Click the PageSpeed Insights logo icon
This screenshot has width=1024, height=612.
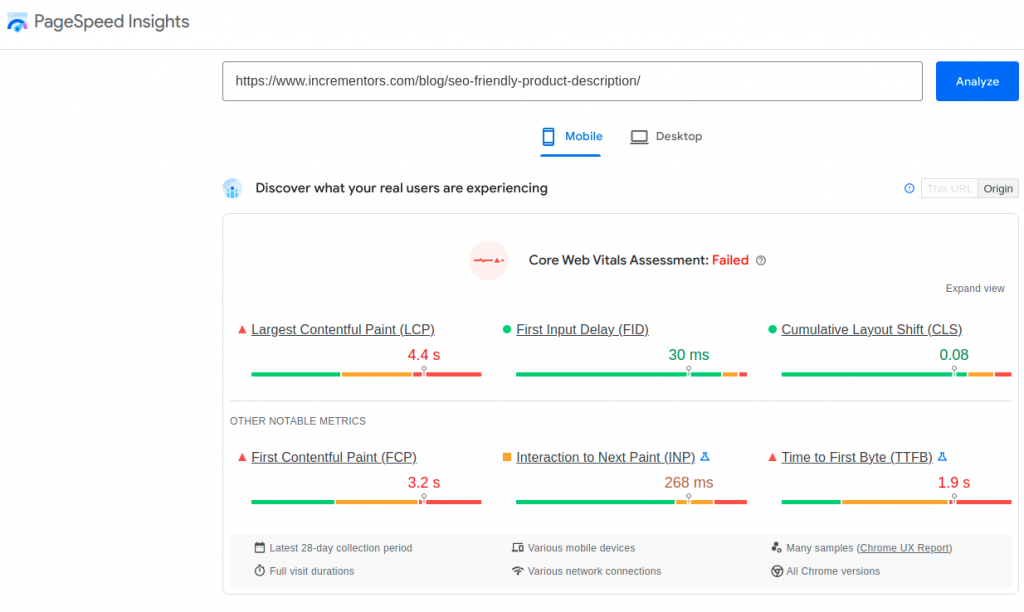(17, 22)
